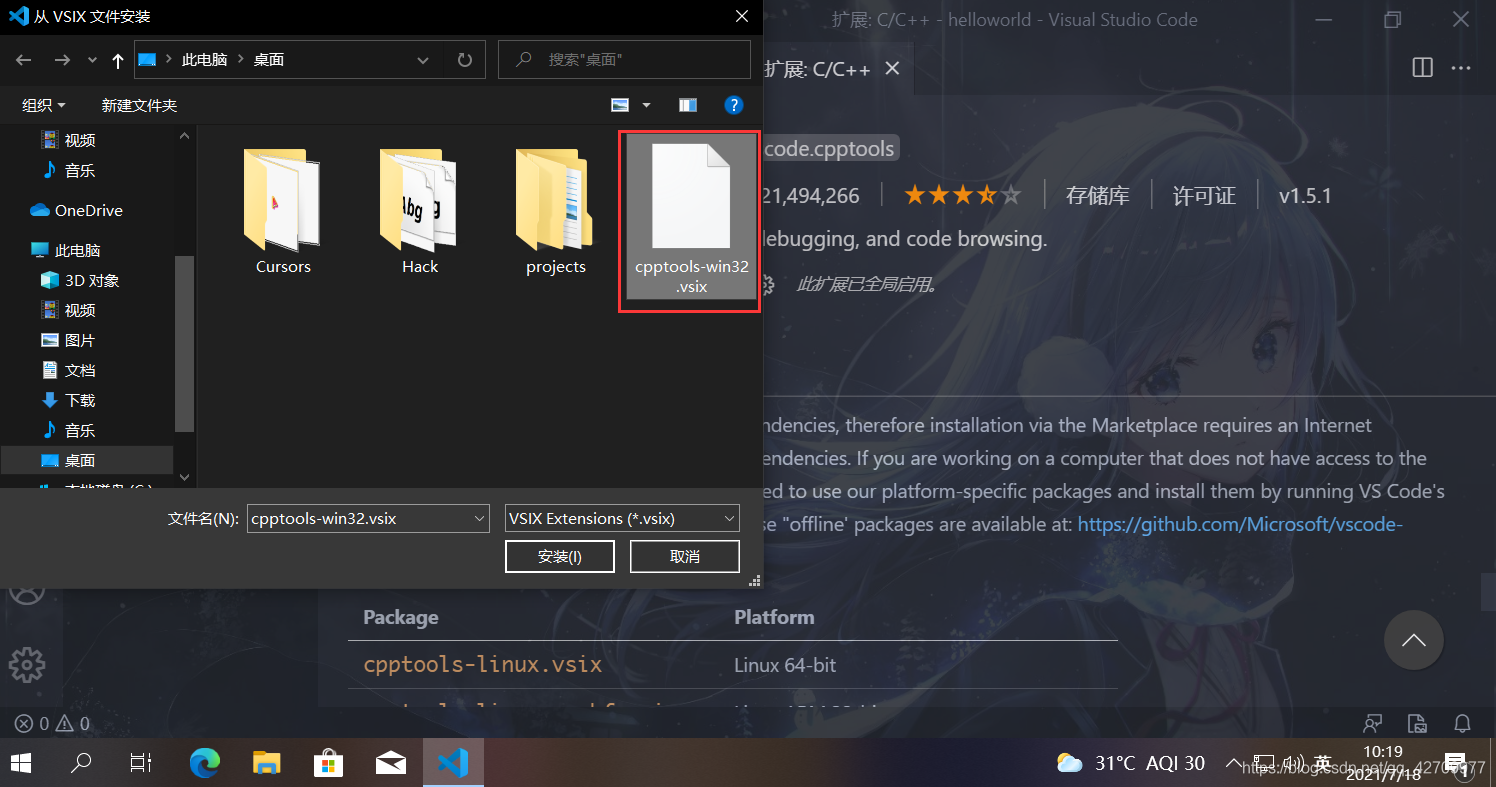Image resolution: width=1496 pixels, height=787 pixels.
Task: Open the 组织 menu
Action: click(44, 105)
